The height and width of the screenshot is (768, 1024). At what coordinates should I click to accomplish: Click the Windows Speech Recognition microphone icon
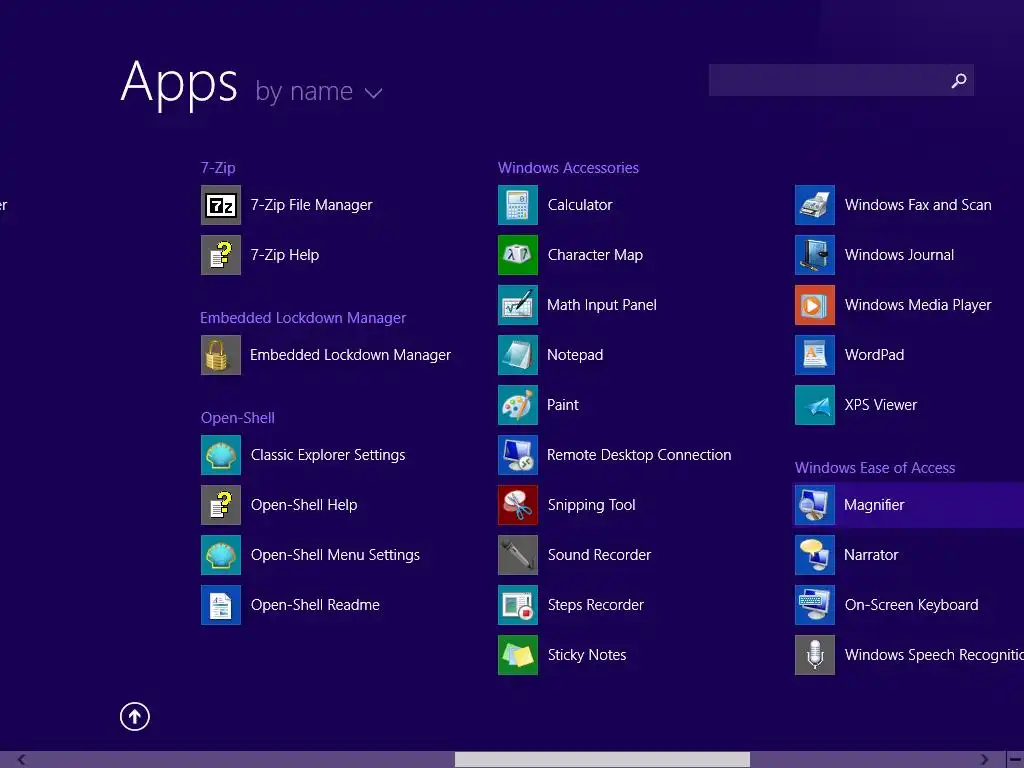click(815, 655)
